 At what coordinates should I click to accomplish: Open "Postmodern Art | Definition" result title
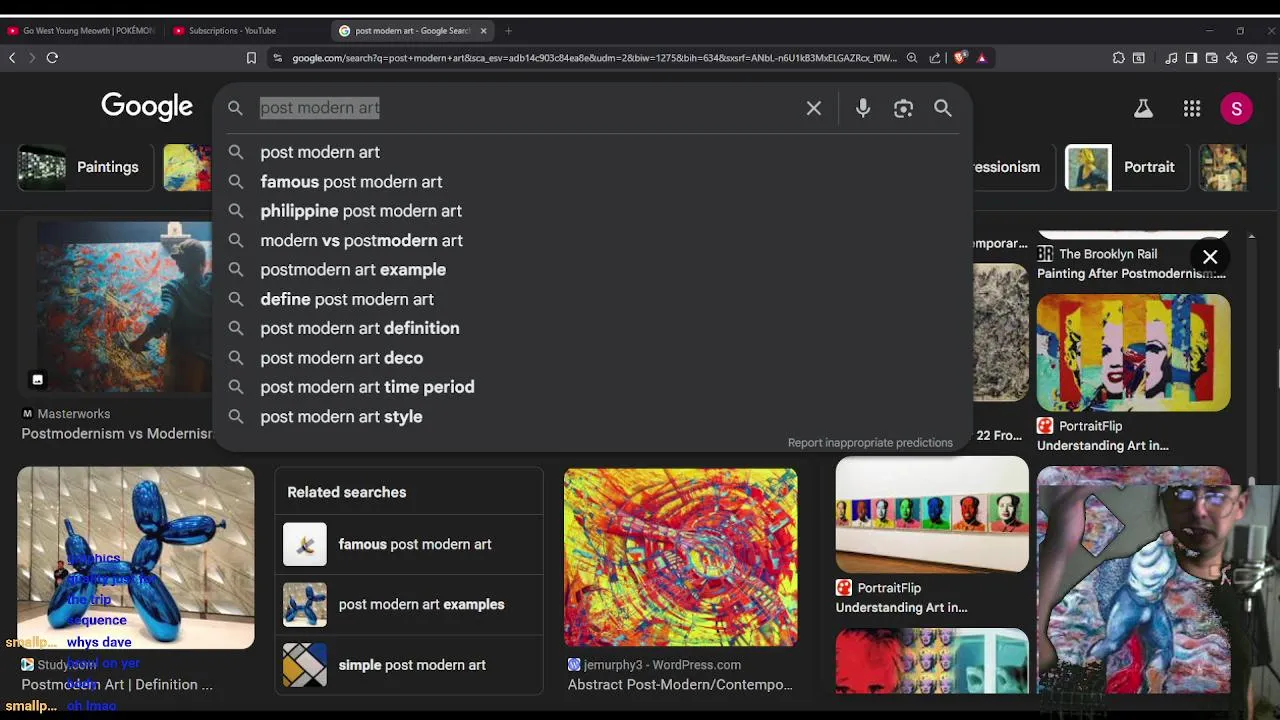pyautogui.click(x=117, y=685)
